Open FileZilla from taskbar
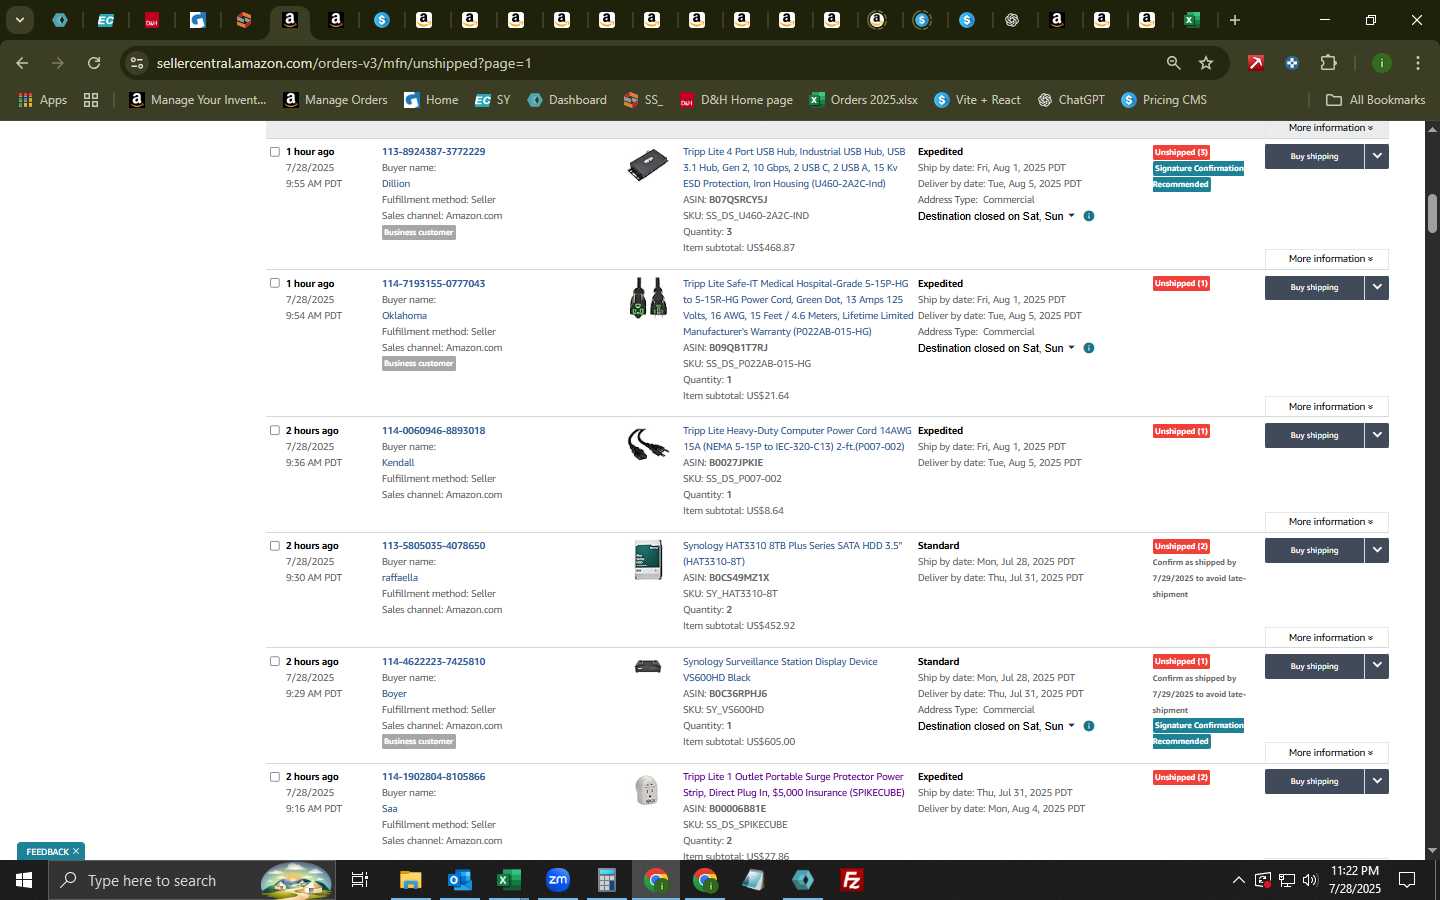 852,880
